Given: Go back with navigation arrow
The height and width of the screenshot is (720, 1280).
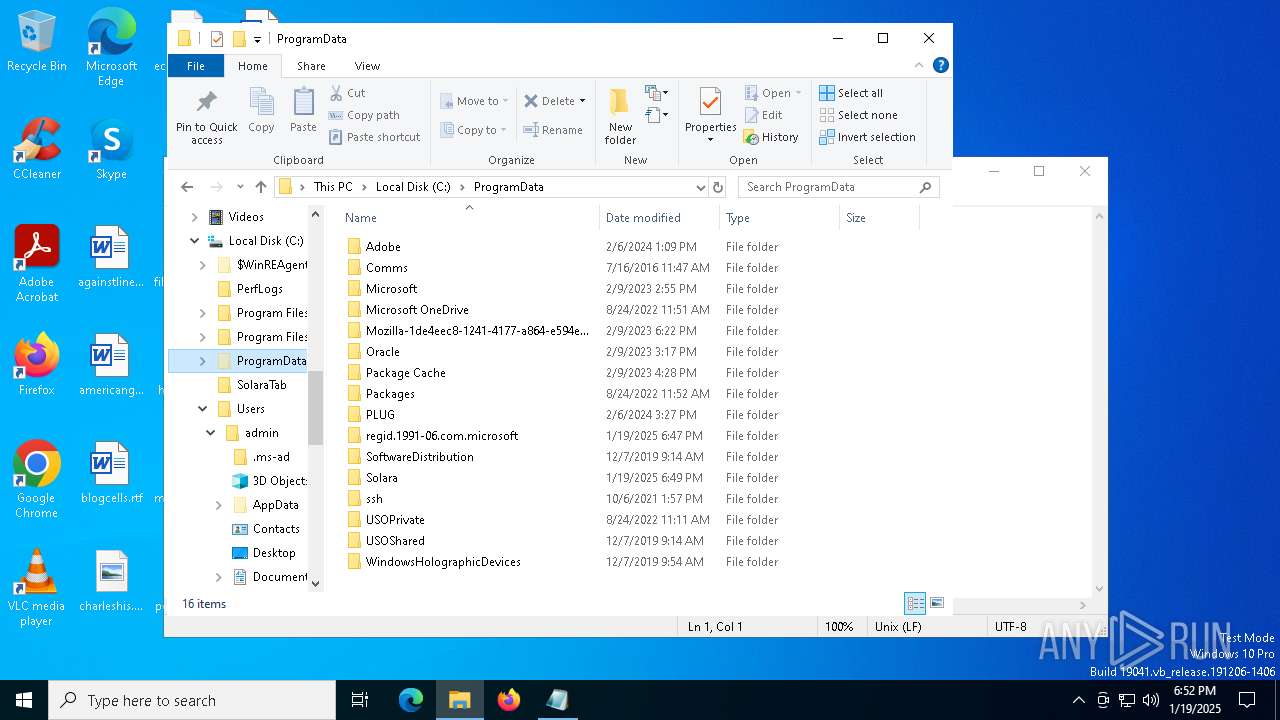Looking at the screenshot, I should (187, 187).
